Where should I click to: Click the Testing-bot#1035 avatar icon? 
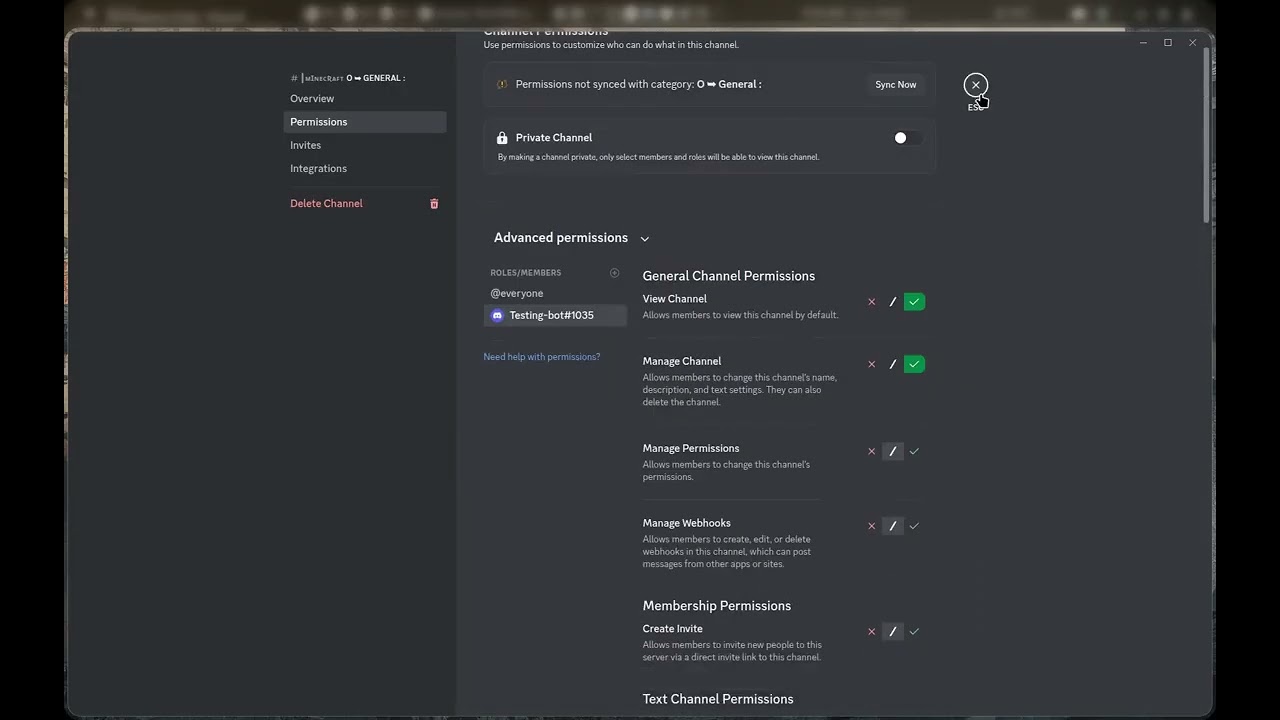(x=497, y=315)
